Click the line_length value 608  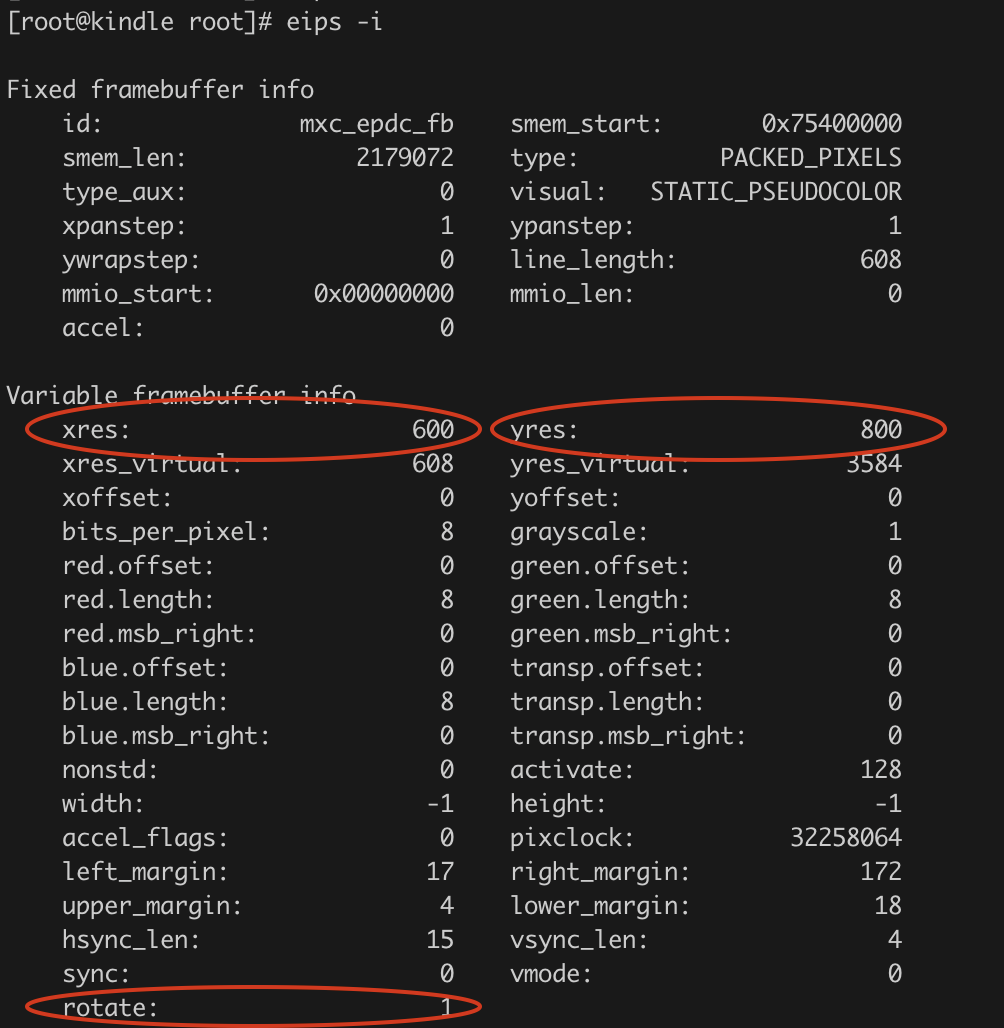coord(880,260)
